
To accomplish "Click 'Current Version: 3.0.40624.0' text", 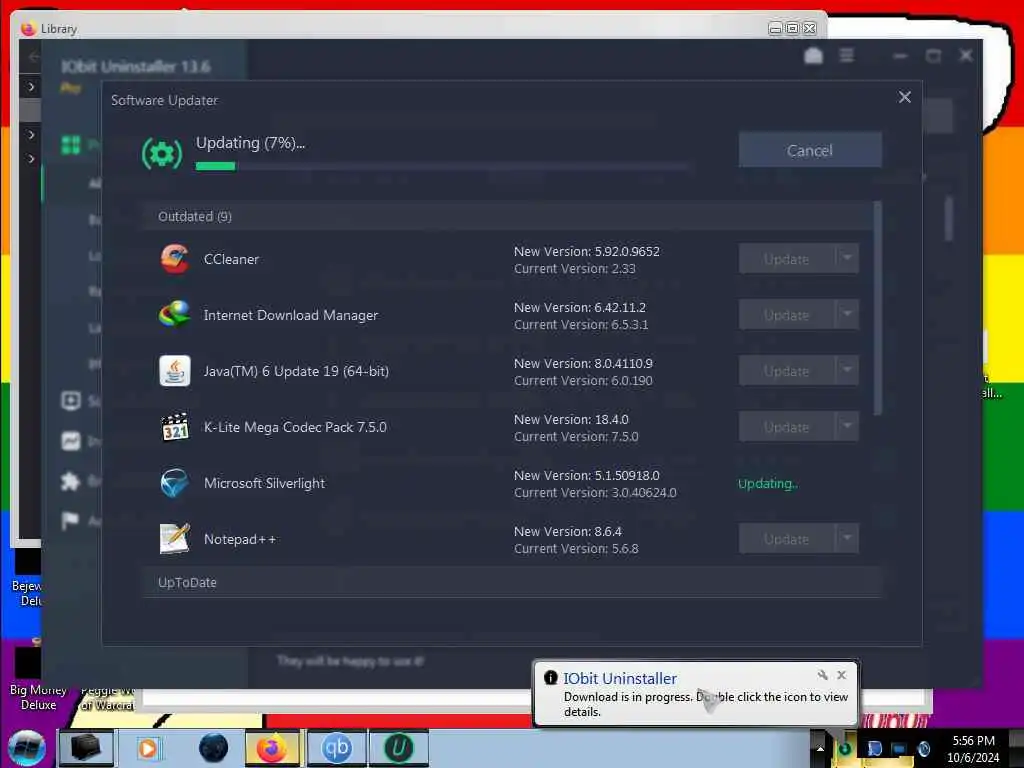I will click(x=595, y=492).
